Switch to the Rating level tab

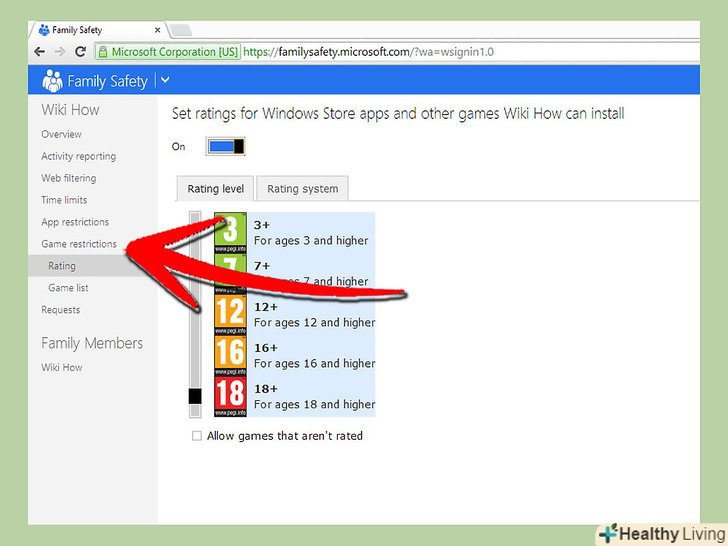[215, 188]
